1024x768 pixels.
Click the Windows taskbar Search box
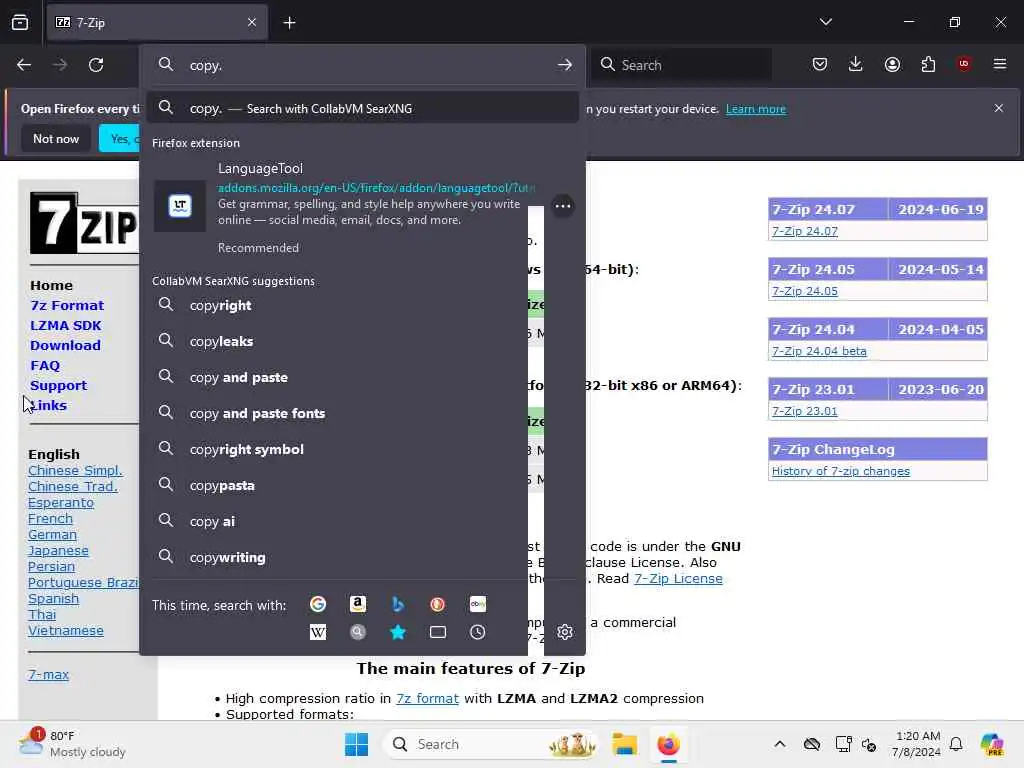point(491,744)
